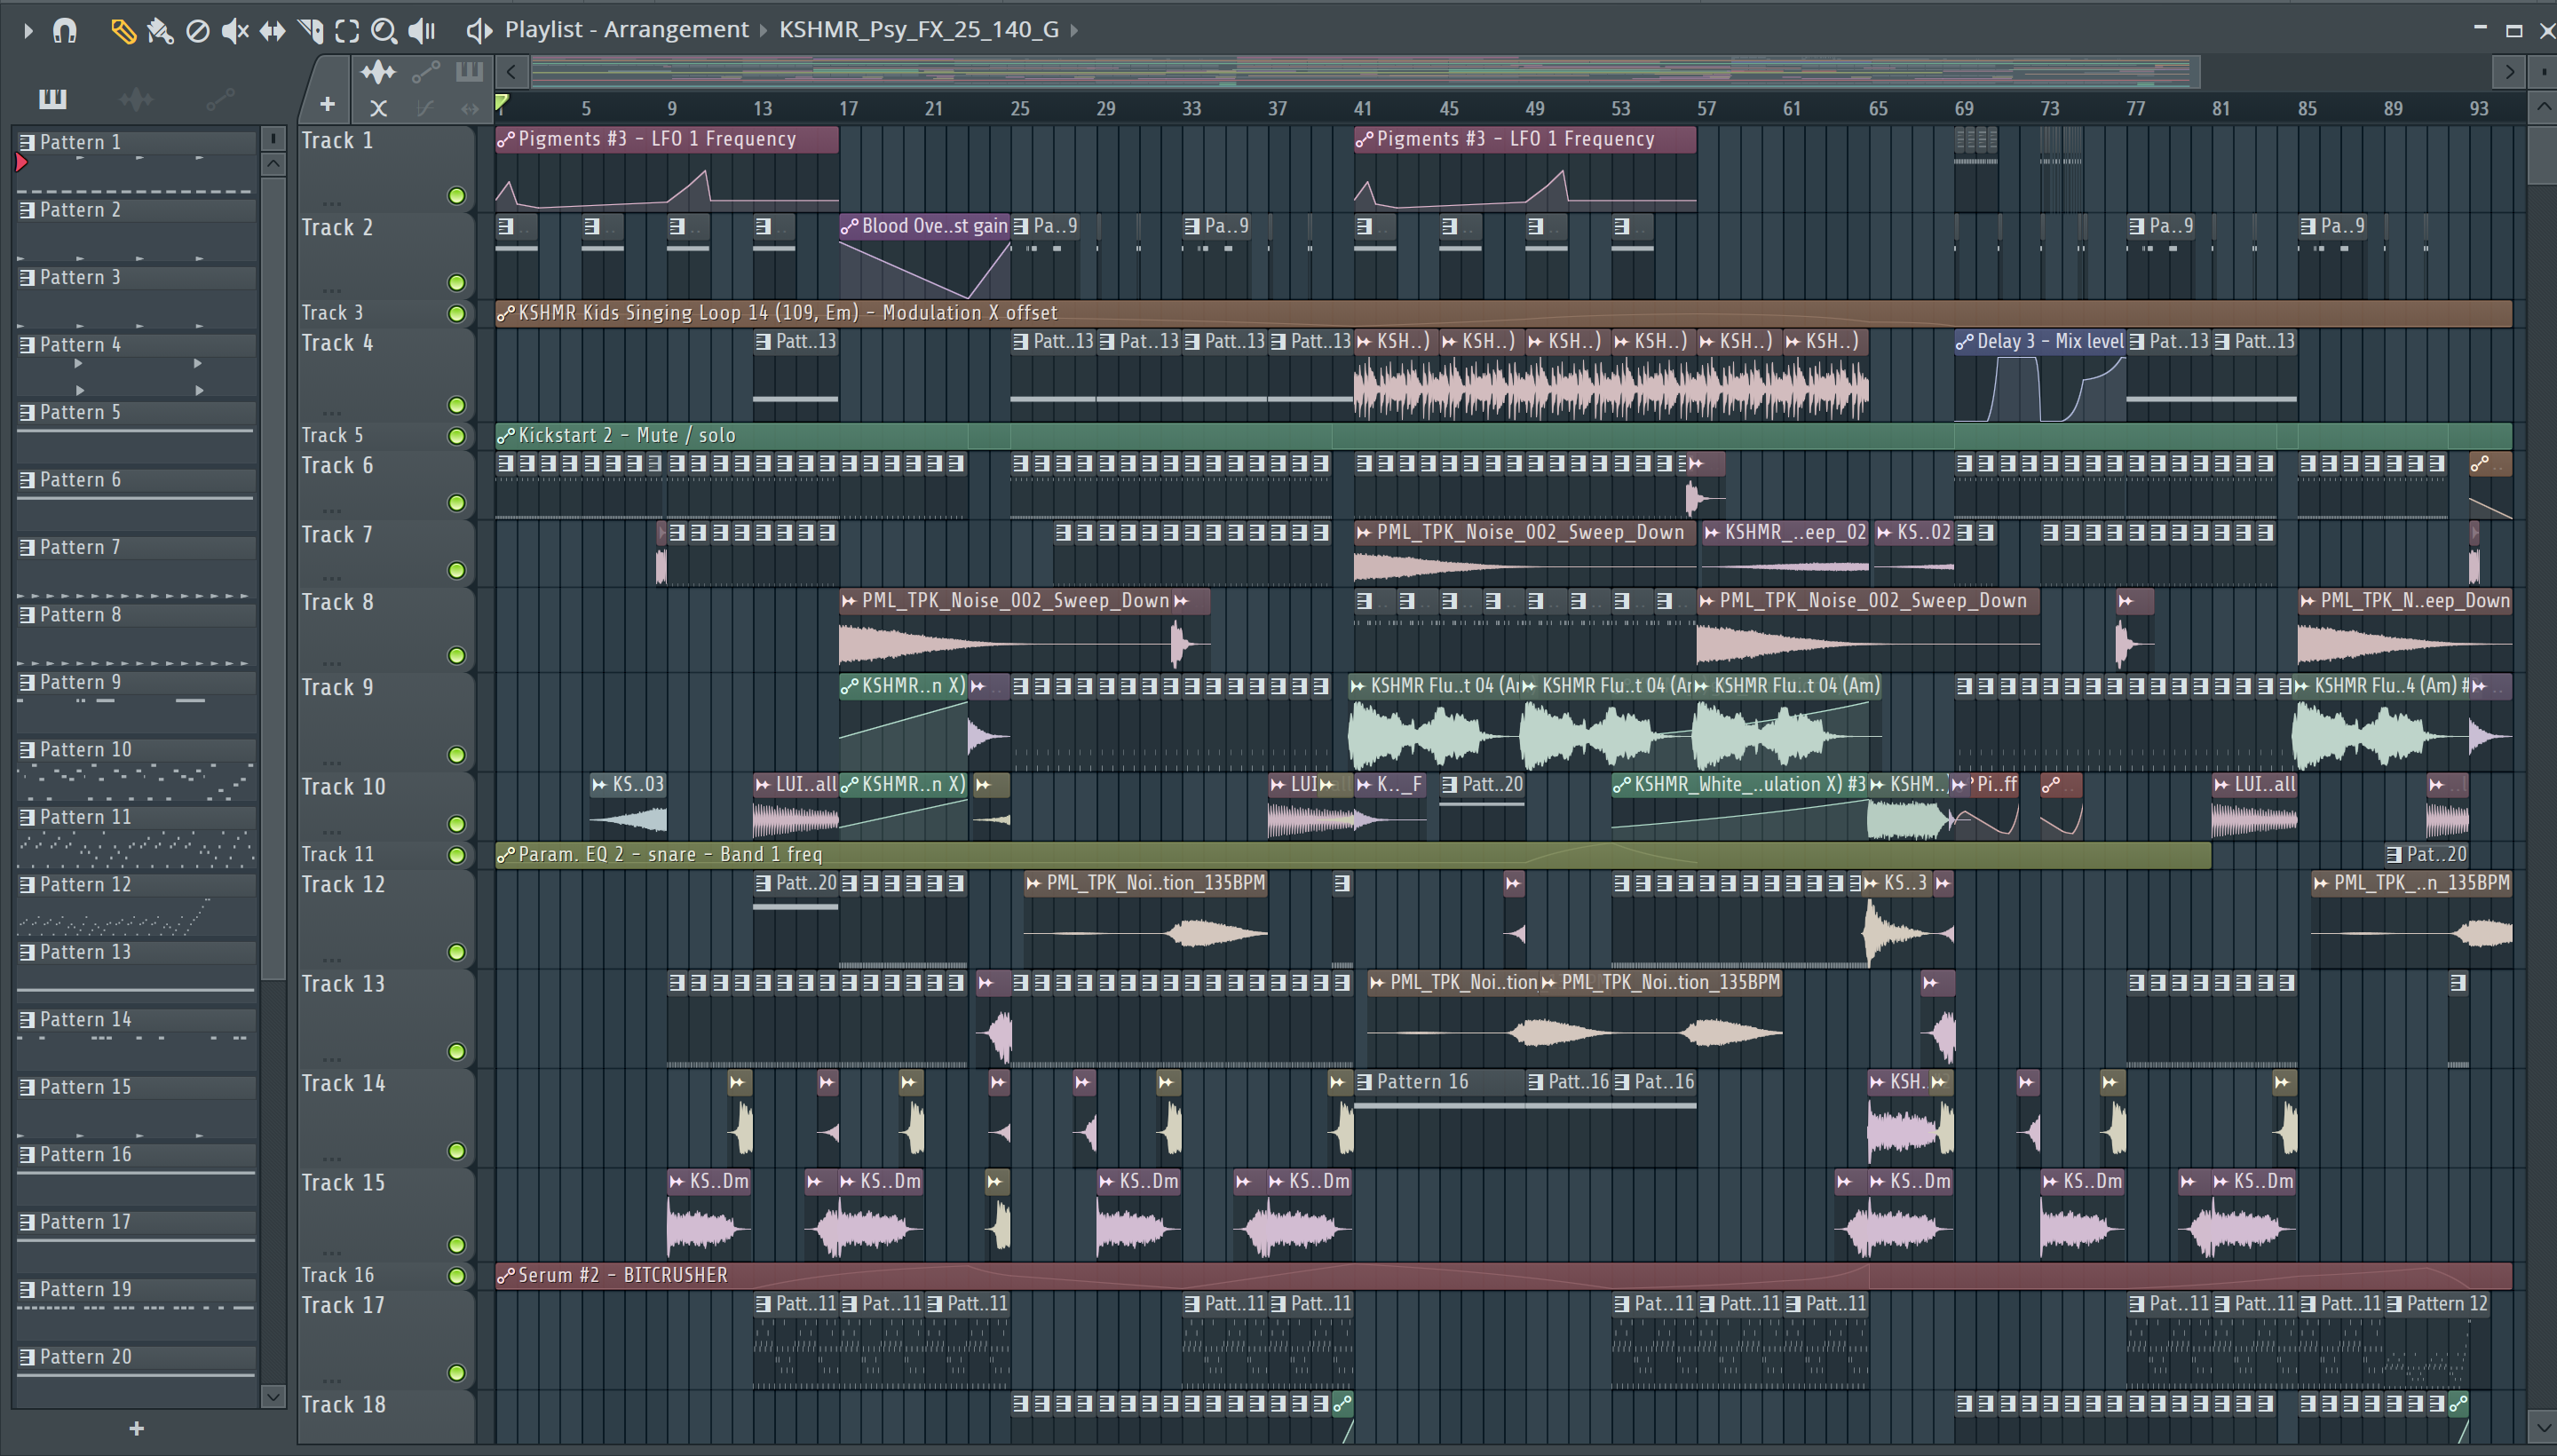Open the Serum #2 BITCRUSHER clip menu
The image size is (2557, 1456).
coord(506,1276)
